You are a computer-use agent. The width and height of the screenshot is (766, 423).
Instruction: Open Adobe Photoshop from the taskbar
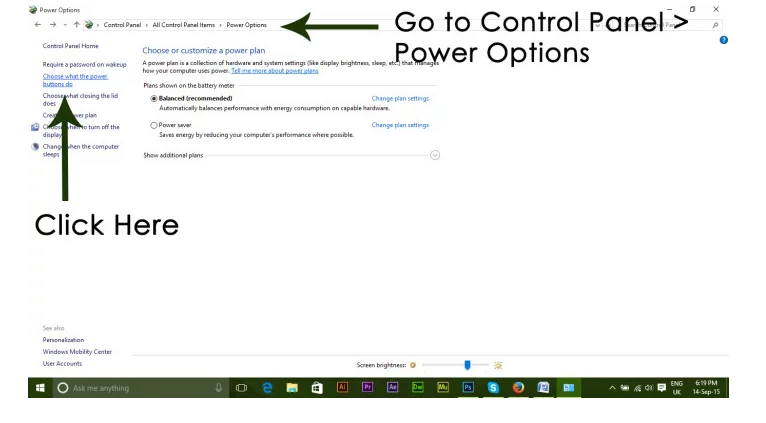tap(467, 388)
